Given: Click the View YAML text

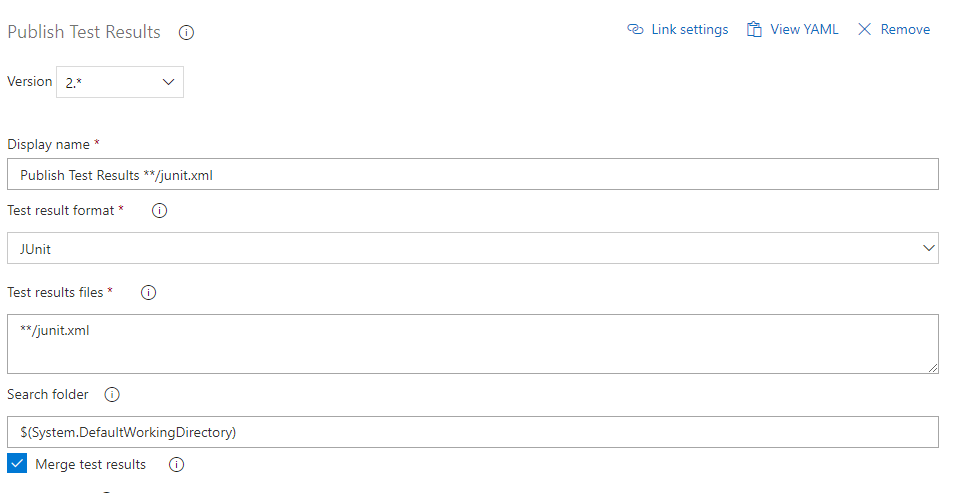Looking at the screenshot, I should 804,30.
